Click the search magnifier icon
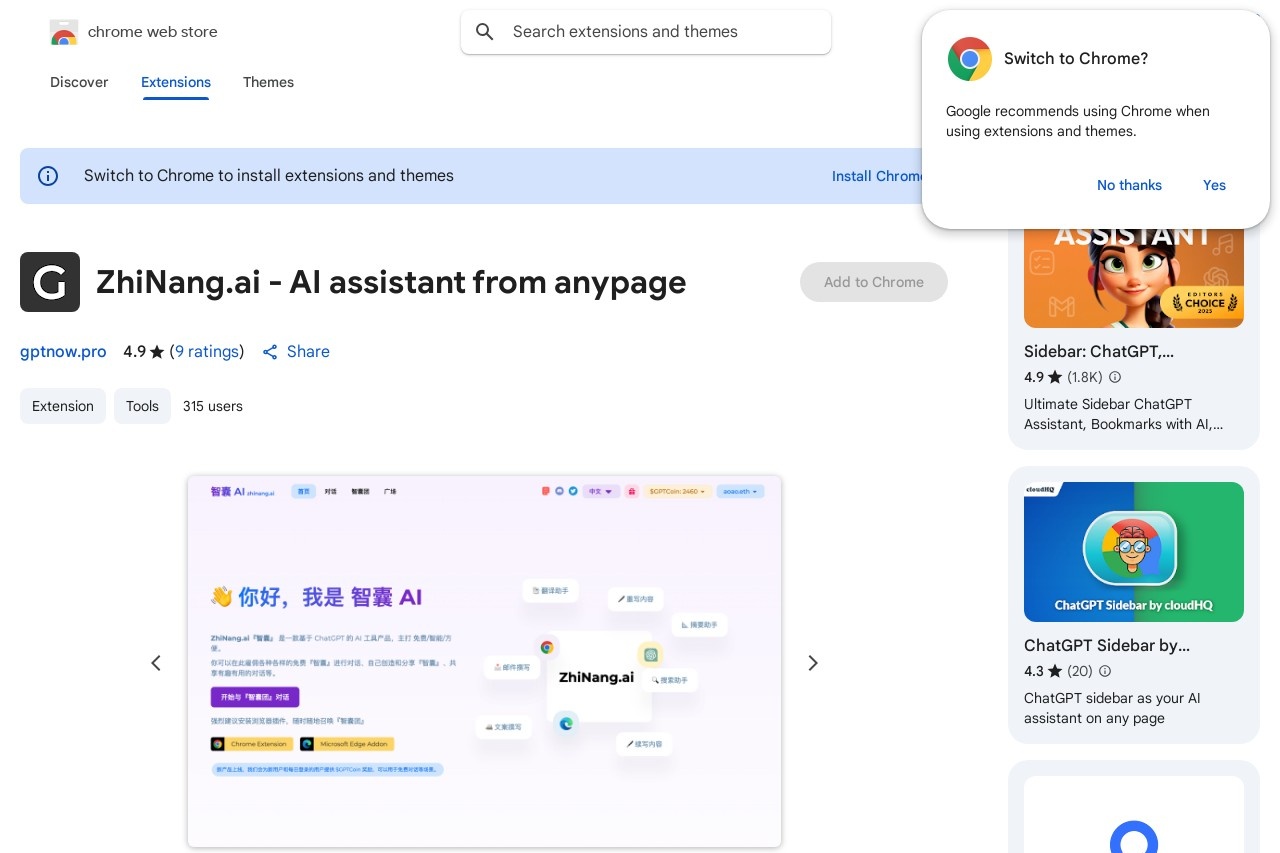Screen dimensions: 1280x853 pyautogui.click(x=485, y=32)
